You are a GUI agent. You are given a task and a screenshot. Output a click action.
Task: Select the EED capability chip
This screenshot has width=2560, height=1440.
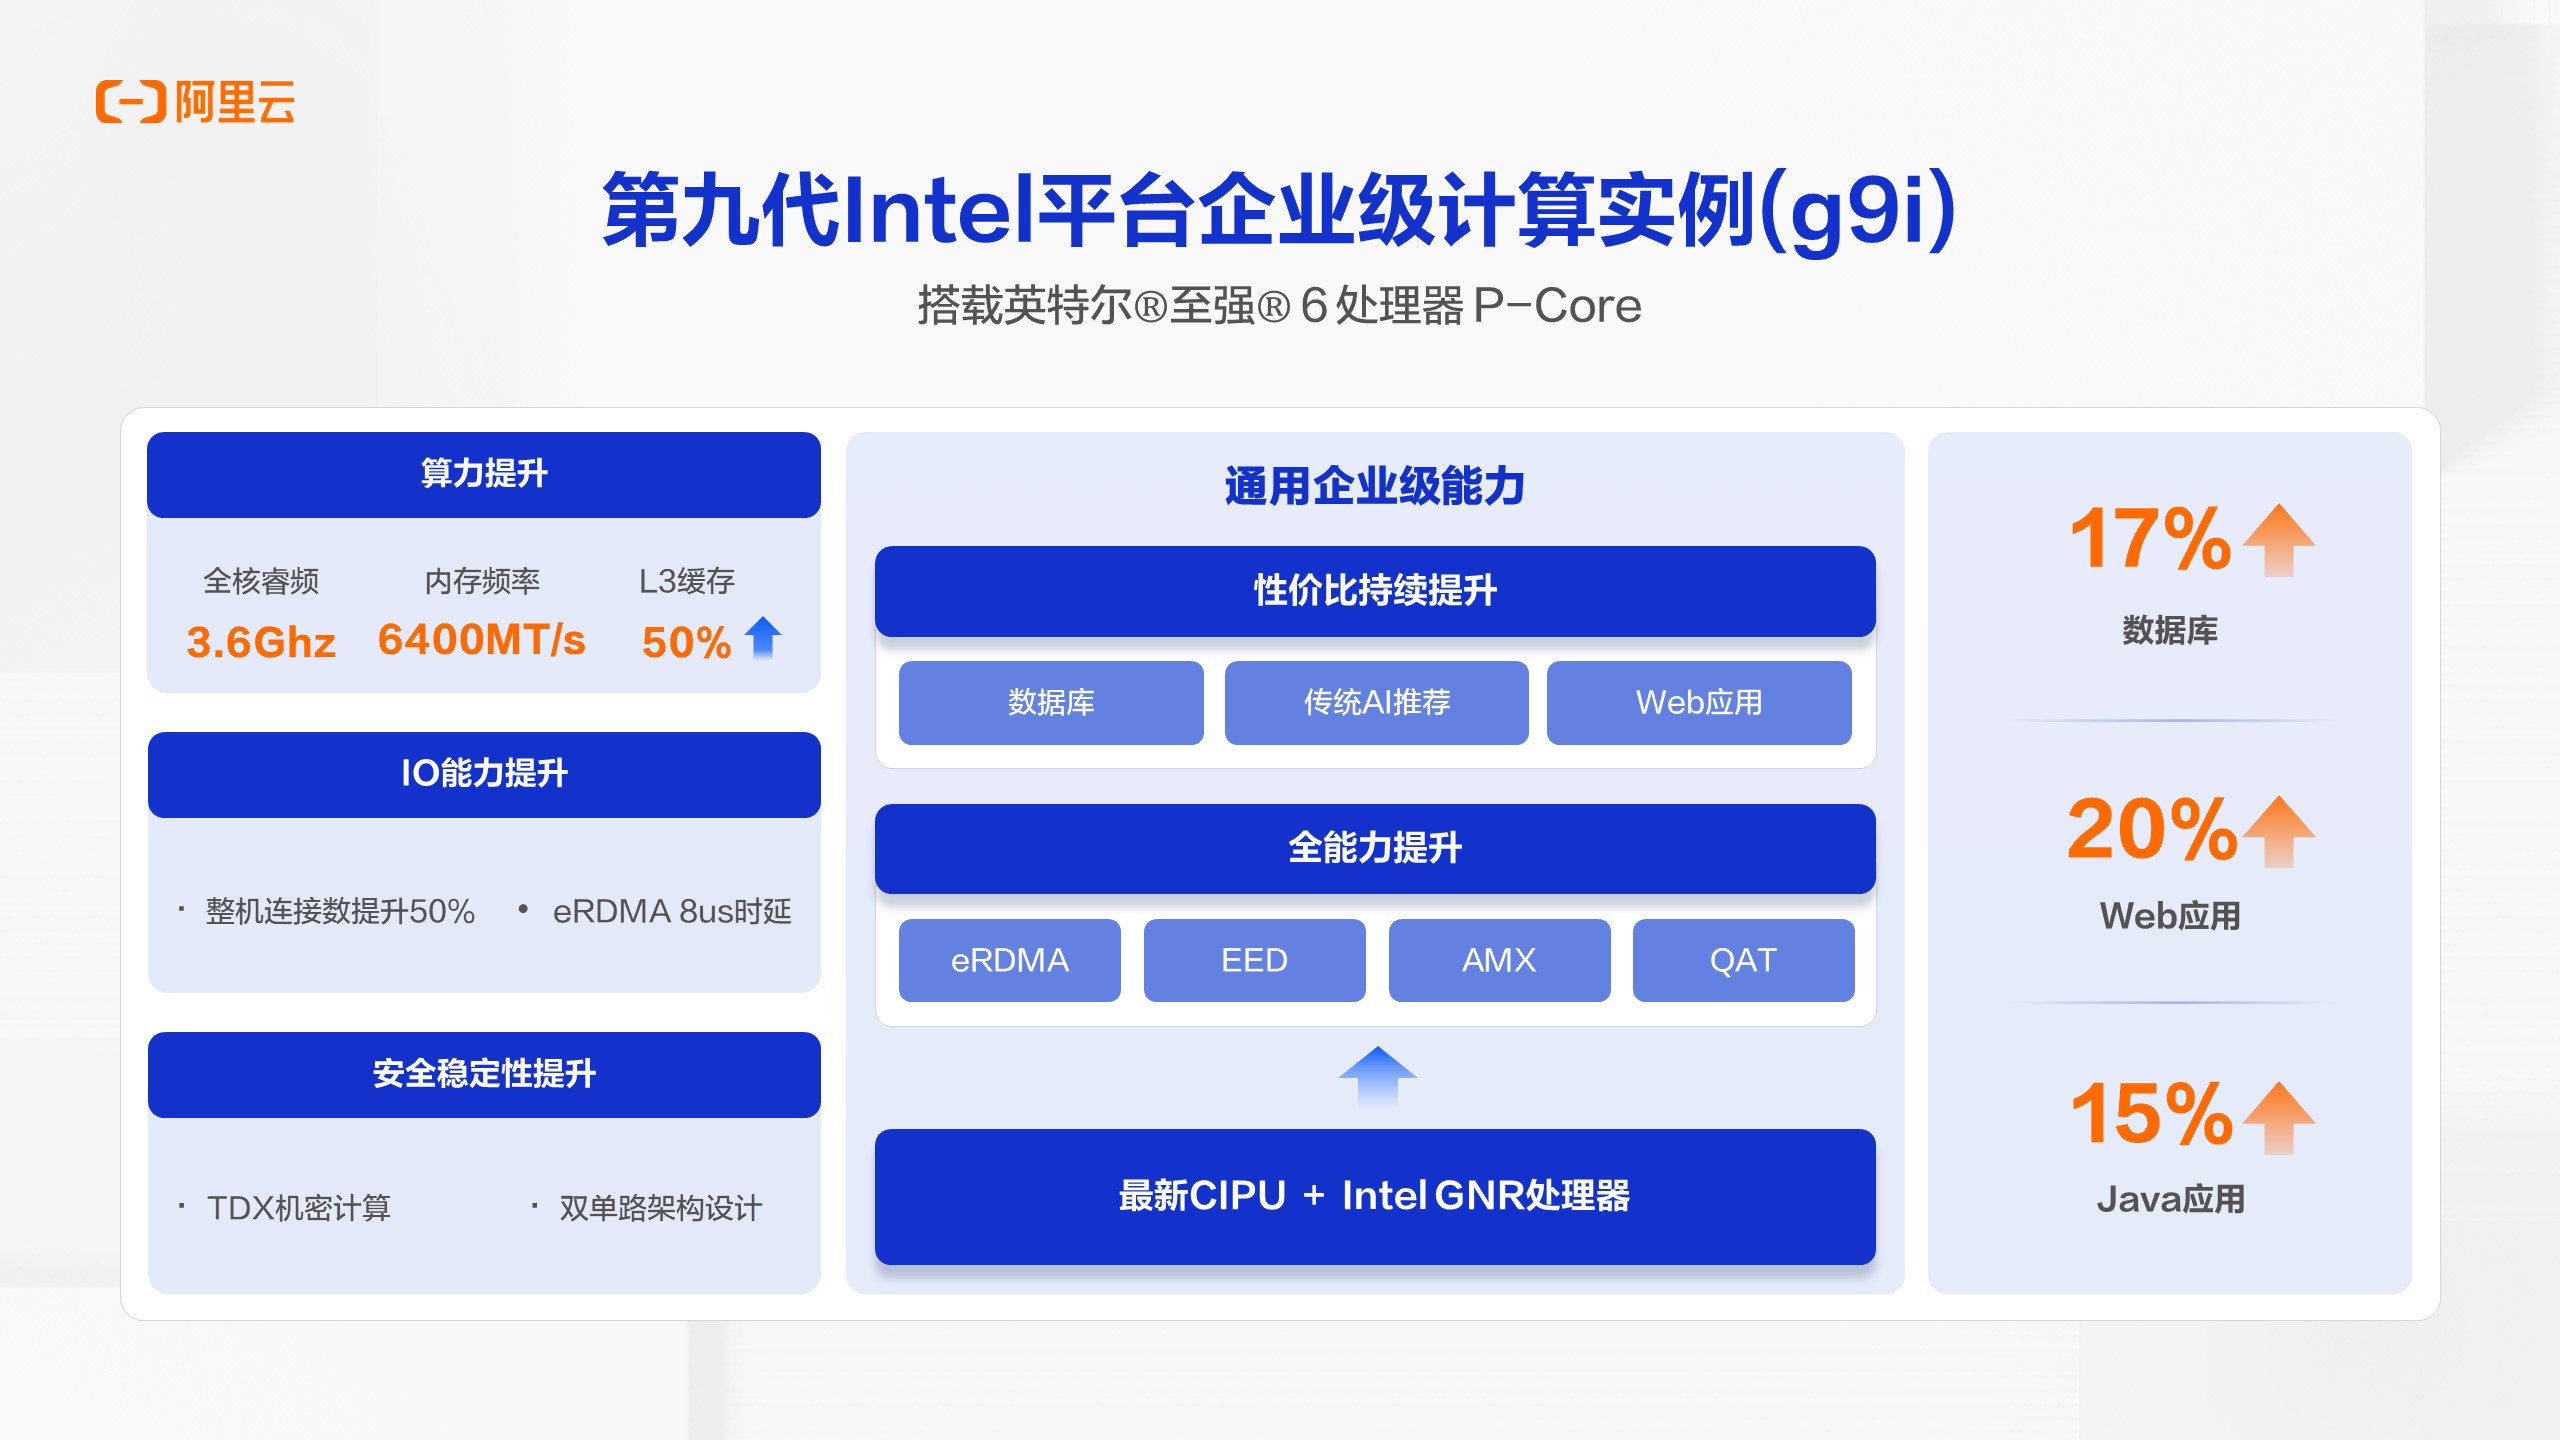click(1254, 961)
